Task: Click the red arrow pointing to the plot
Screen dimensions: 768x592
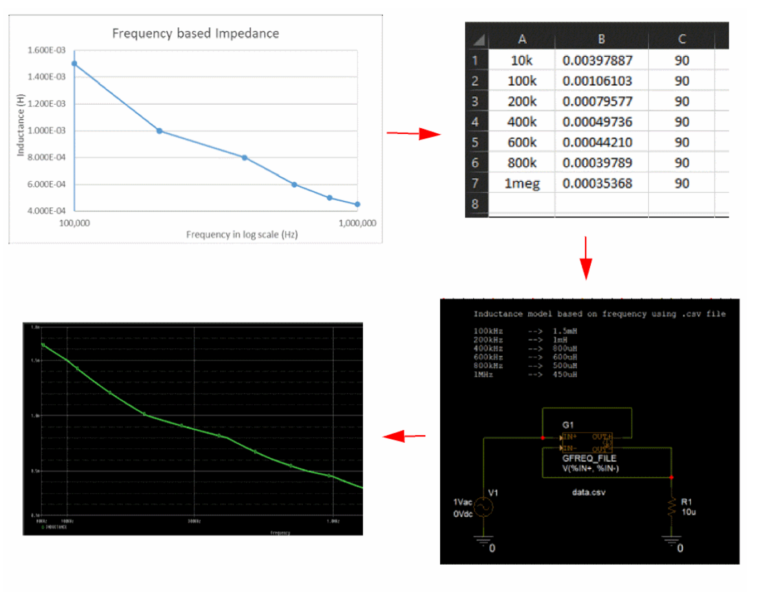Action: tap(405, 436)
